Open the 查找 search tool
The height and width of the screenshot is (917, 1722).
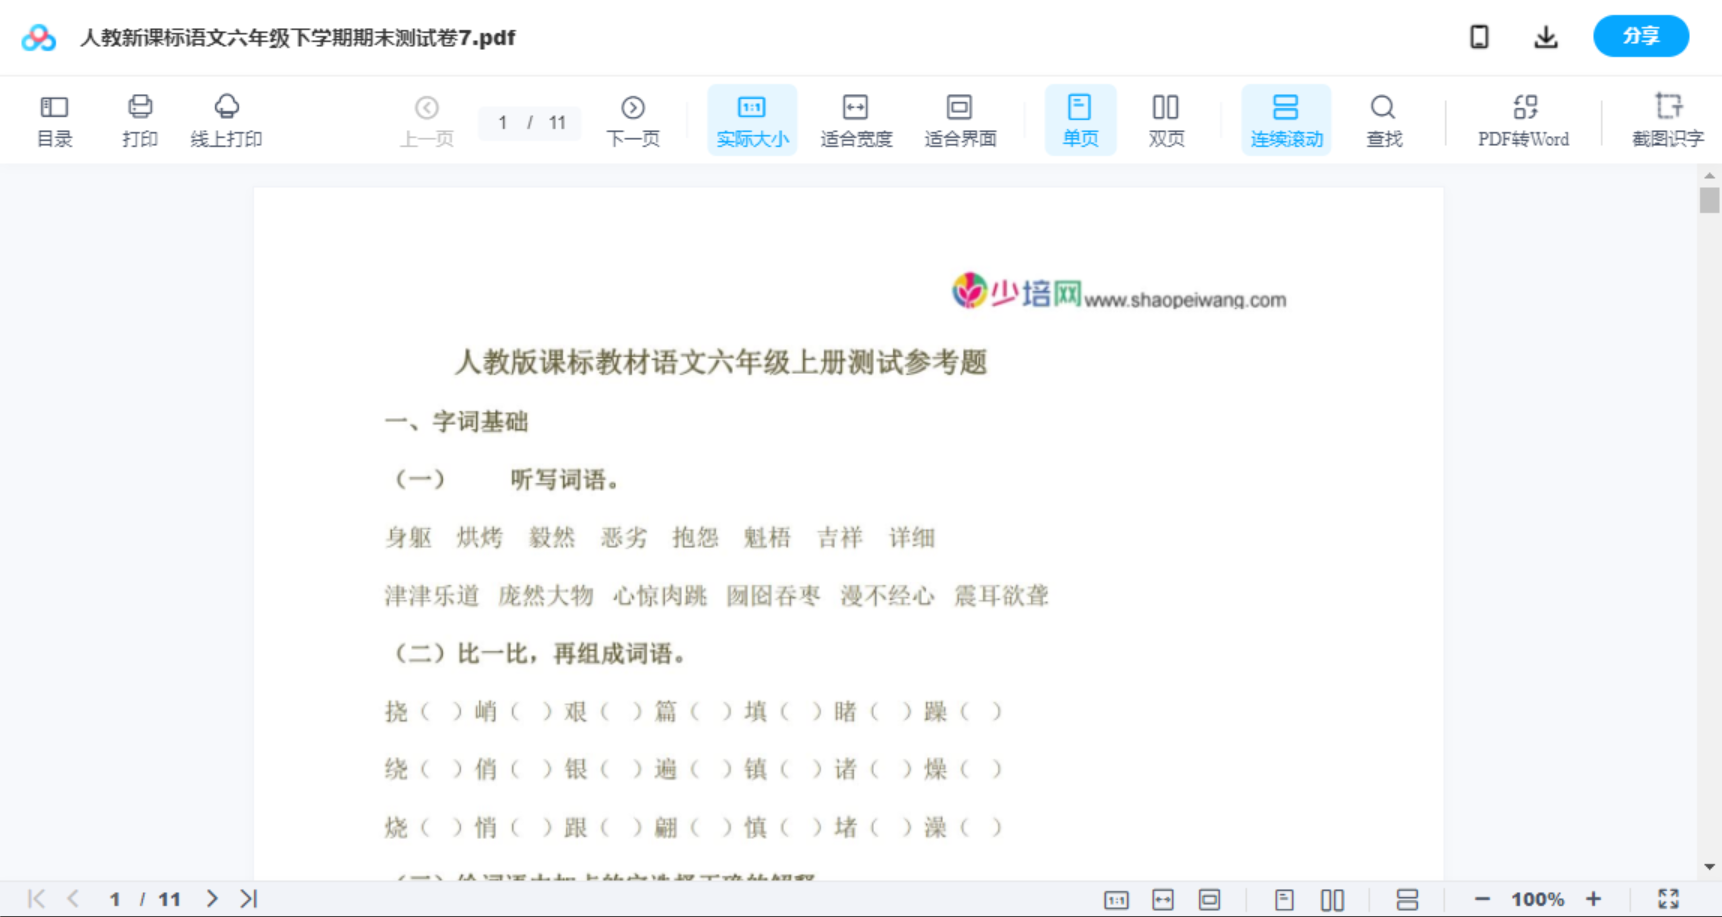pyautogui.click(x=1383, y=119)
